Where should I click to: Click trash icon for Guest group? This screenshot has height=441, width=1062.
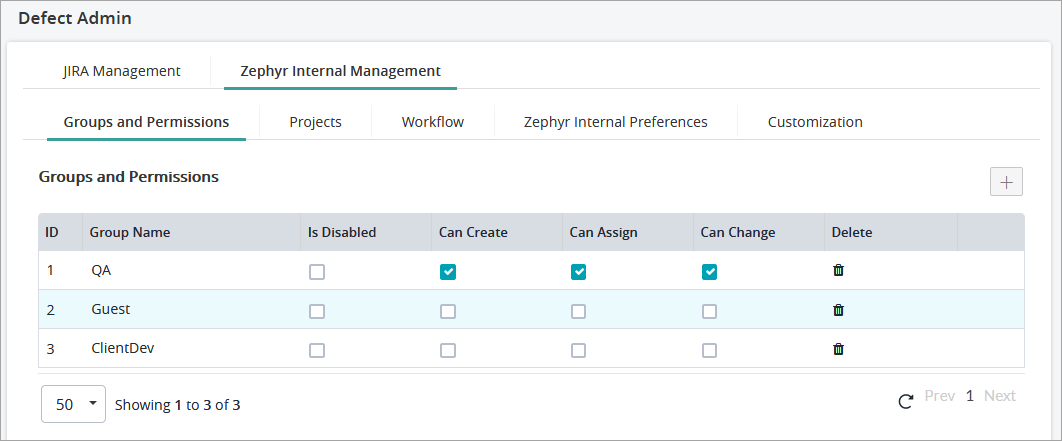839,310
